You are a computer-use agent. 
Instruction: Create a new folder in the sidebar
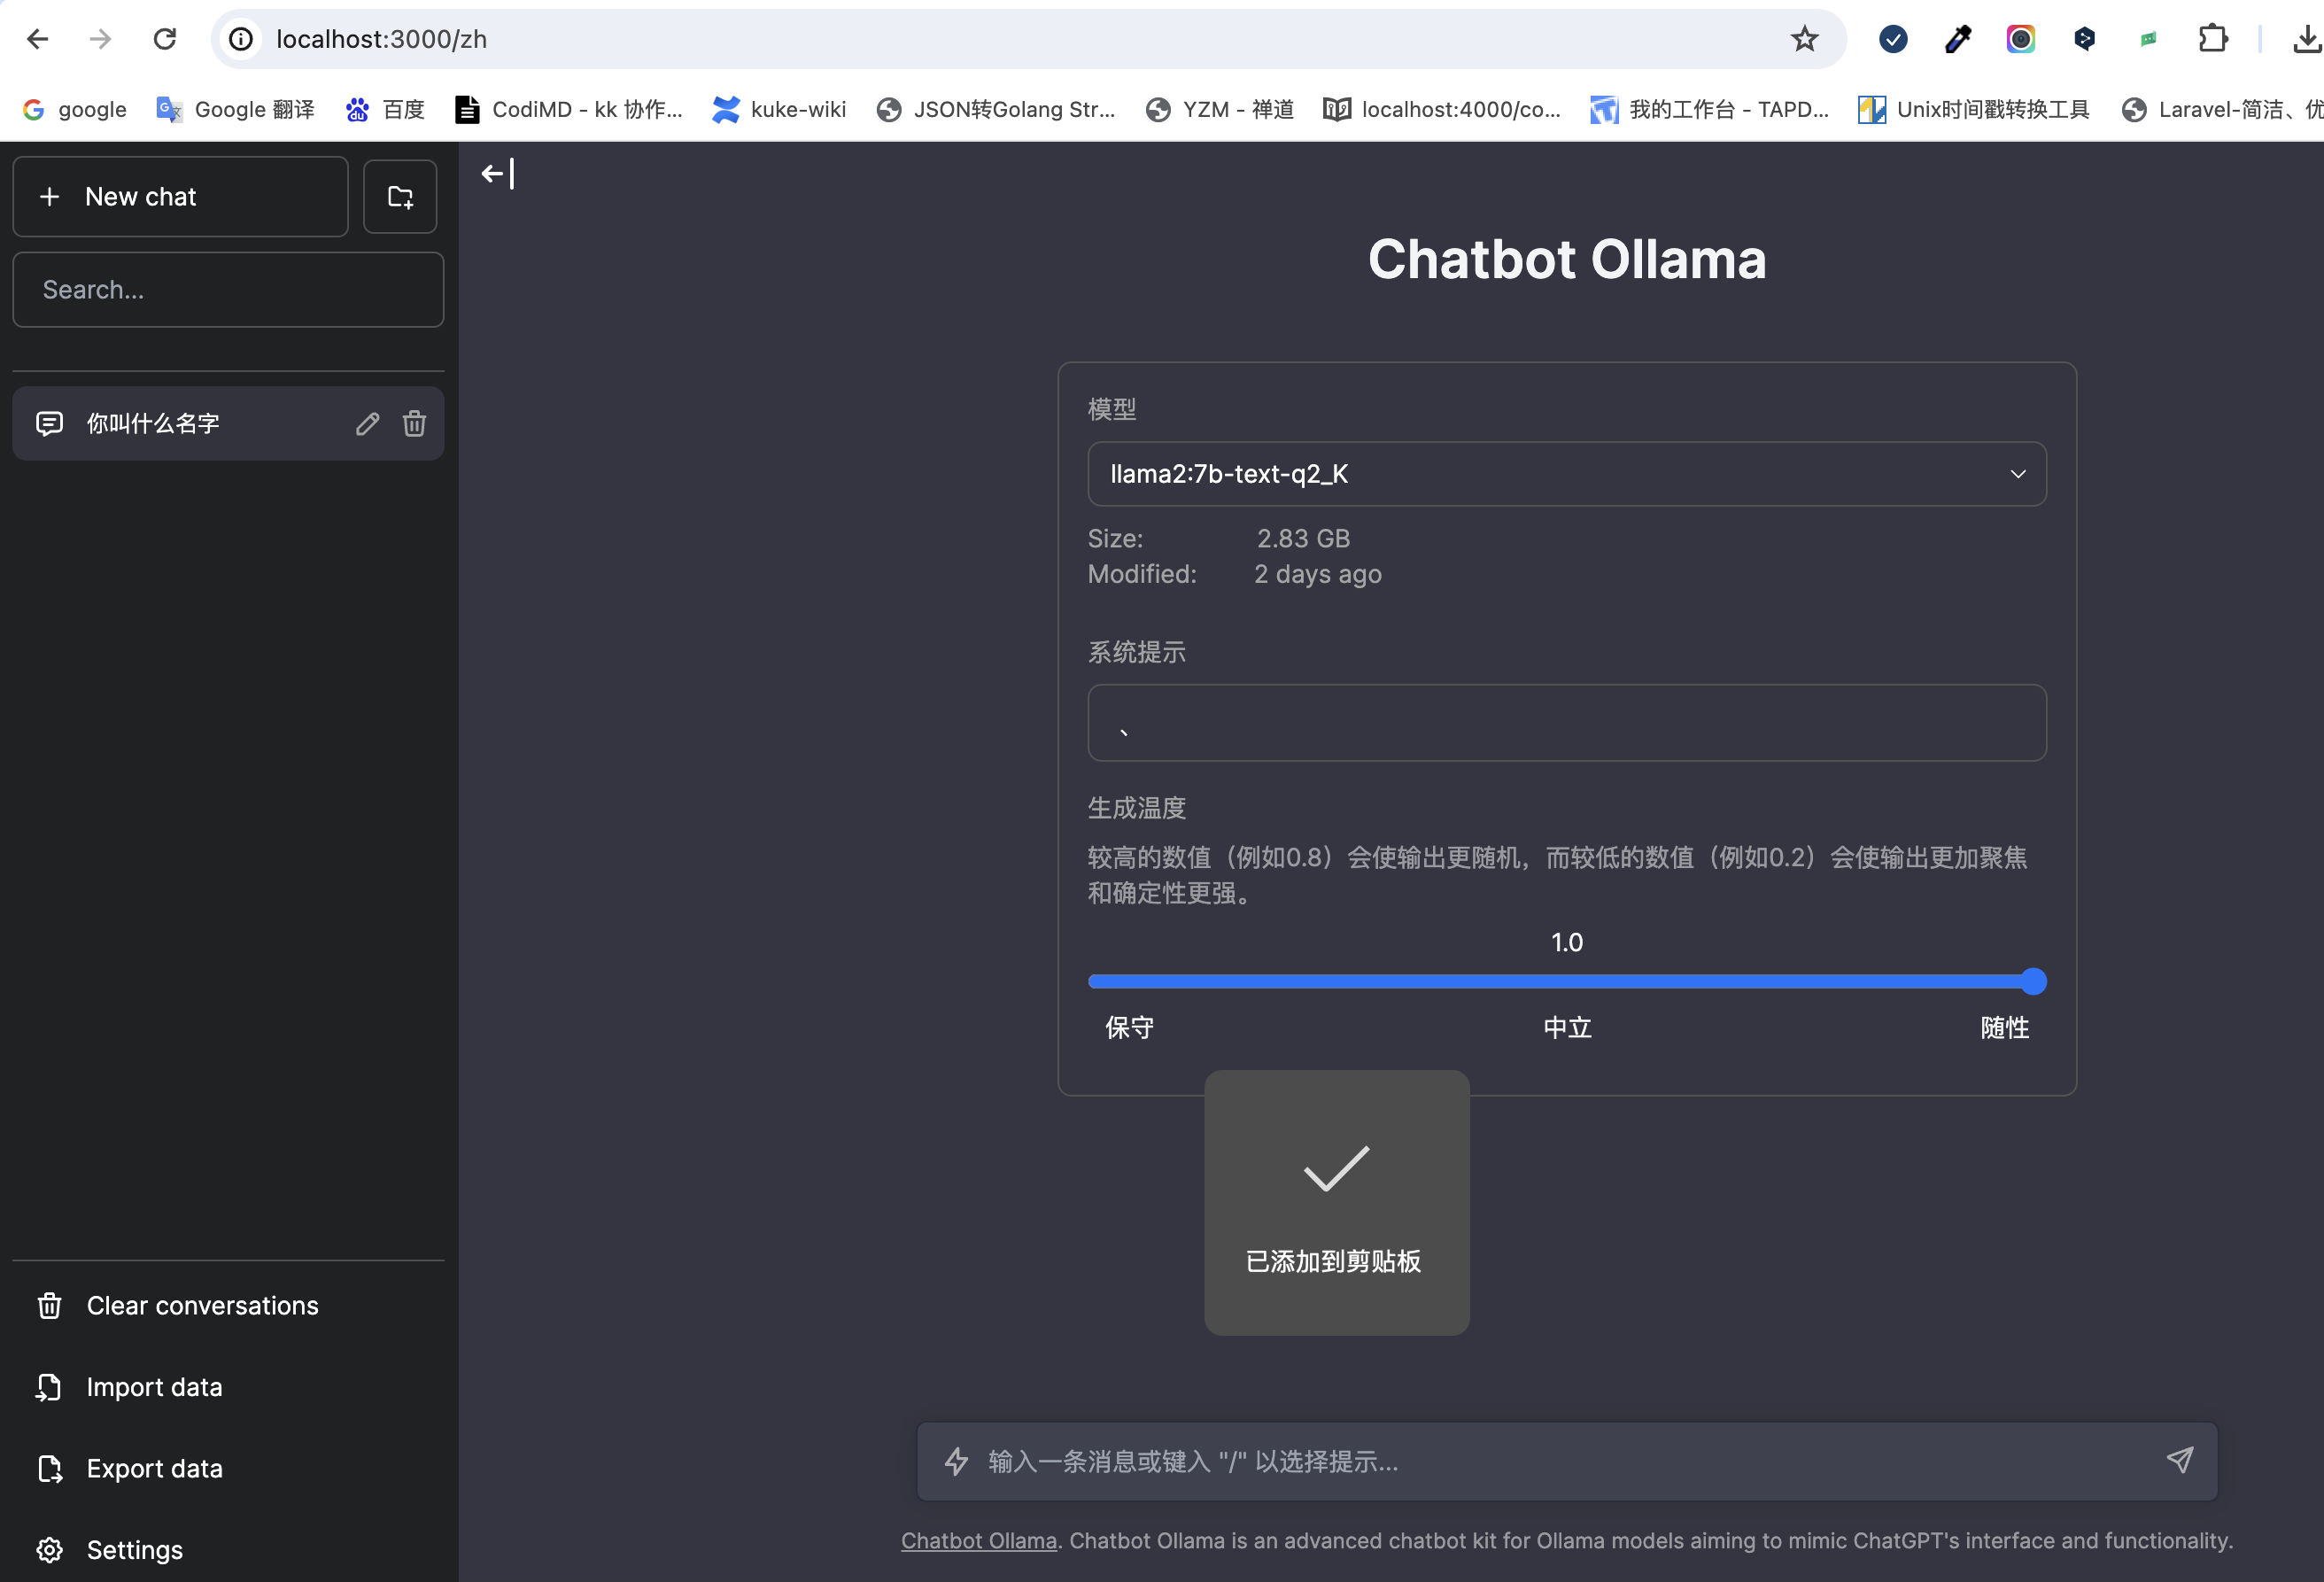click(400, 196)
